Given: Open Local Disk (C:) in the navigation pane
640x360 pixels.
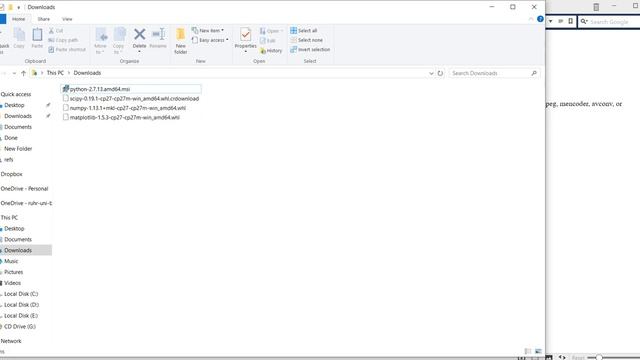Looking at the screenshot, I should [21, 293].
